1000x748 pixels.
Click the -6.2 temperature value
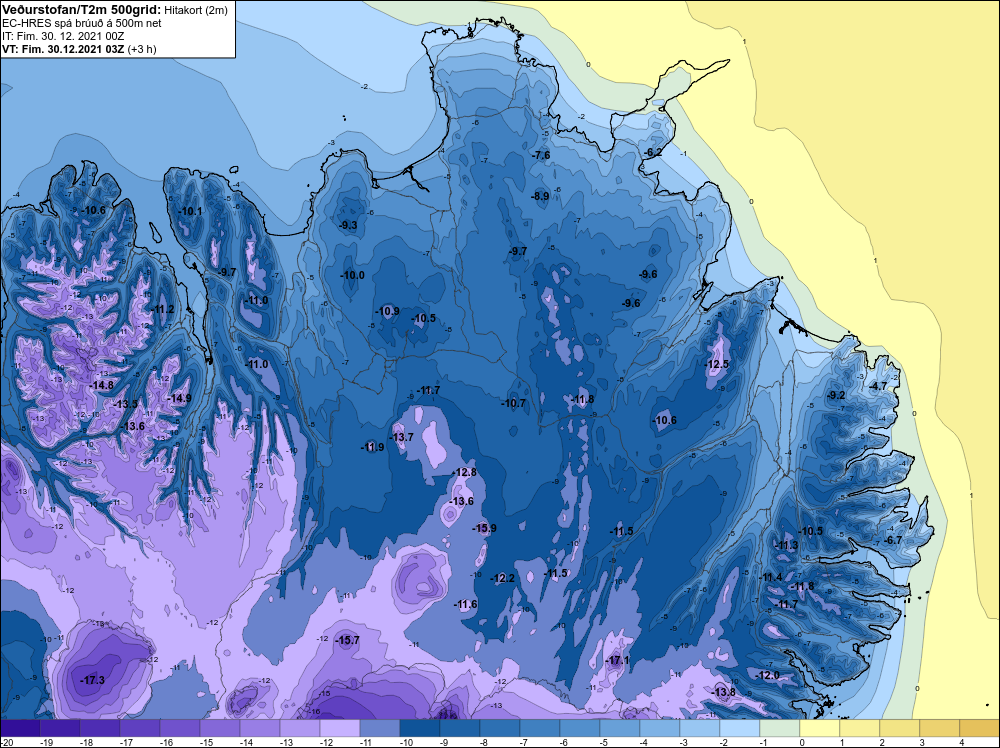click(652, 152)
